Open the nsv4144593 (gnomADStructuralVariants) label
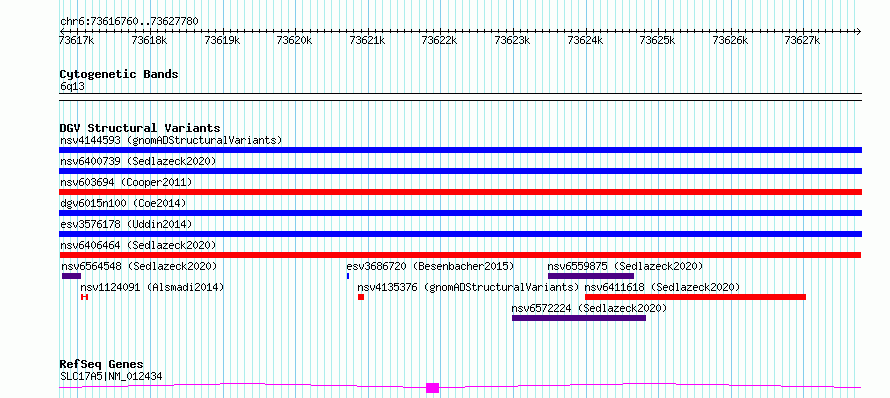This screenshot has height=398, width=890. 171,140
